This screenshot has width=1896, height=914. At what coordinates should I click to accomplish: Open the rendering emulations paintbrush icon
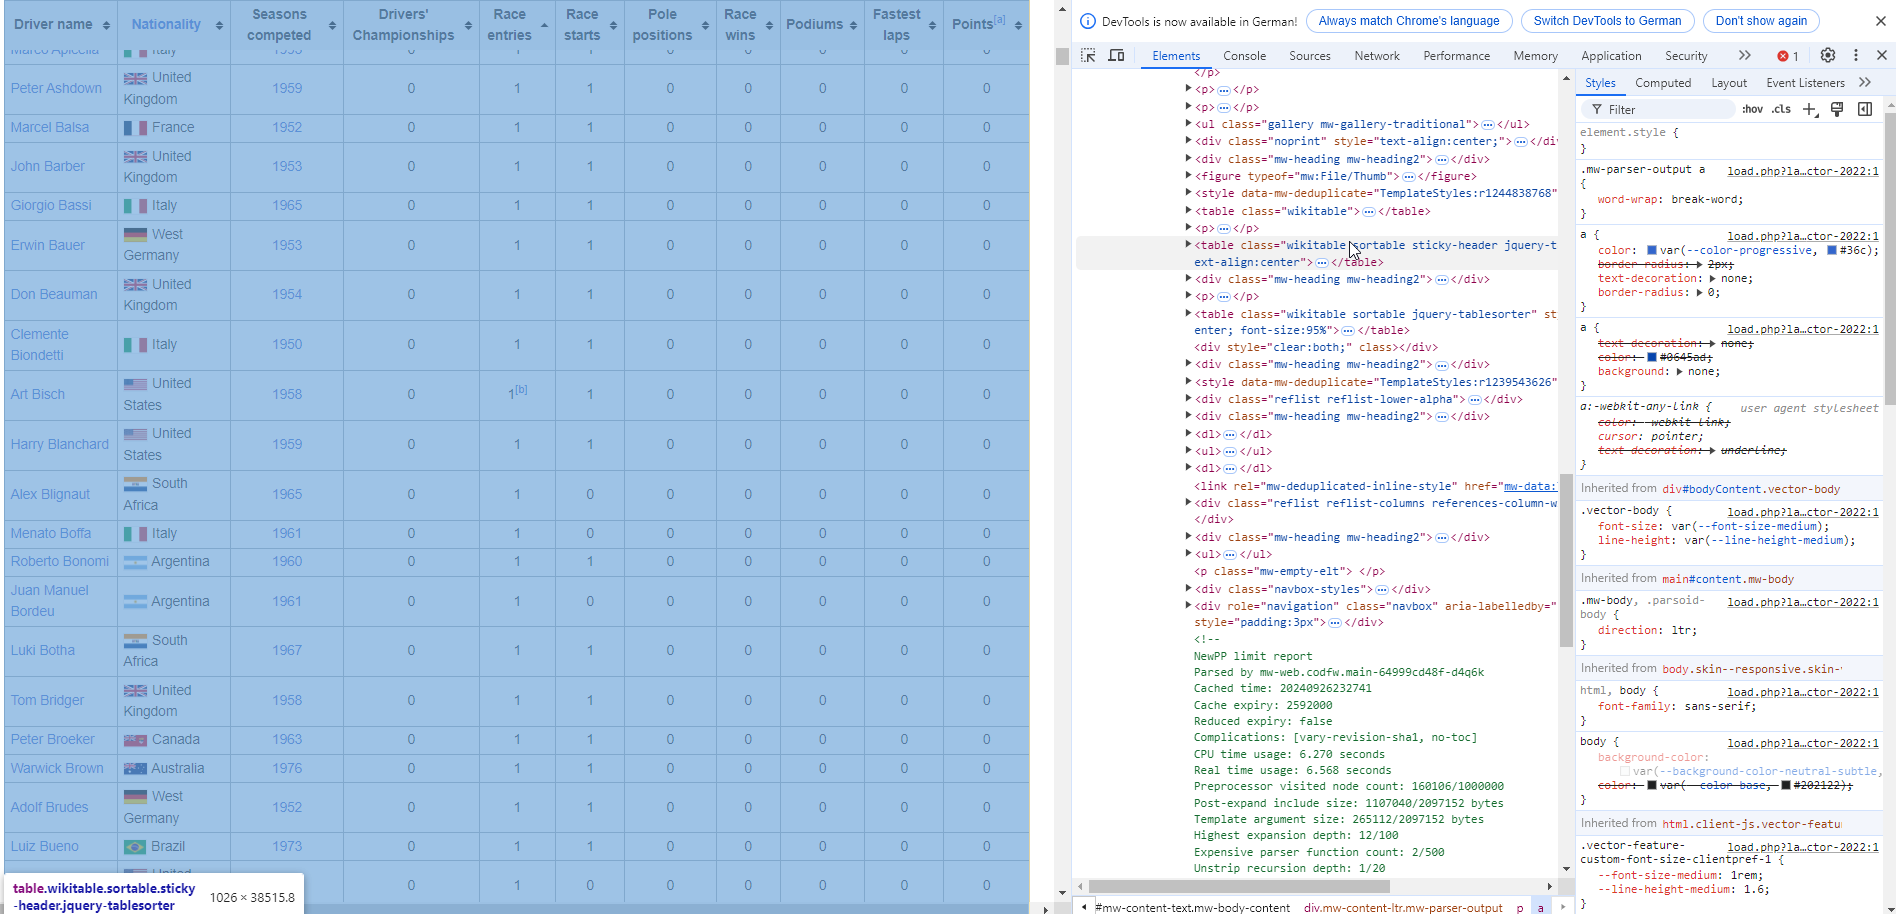tap(1837, 110)
